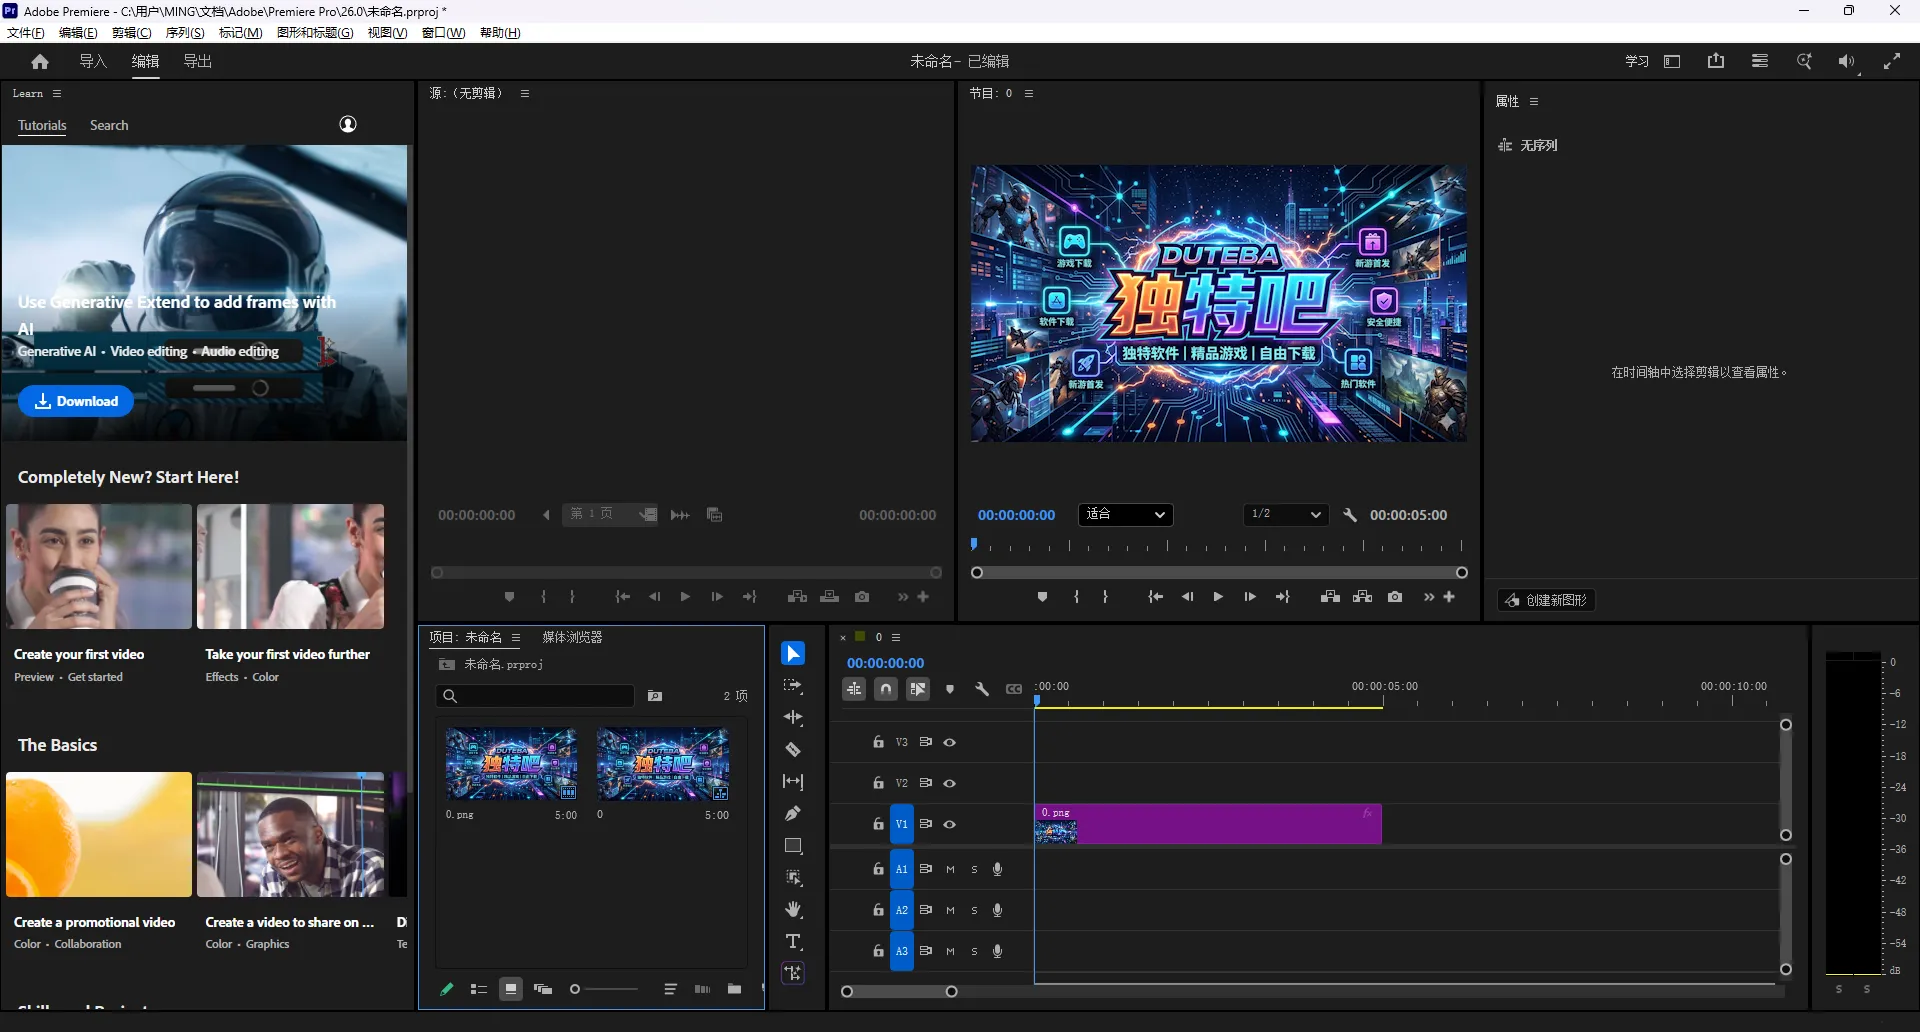Mute the A1 audio track

[950, 869]
